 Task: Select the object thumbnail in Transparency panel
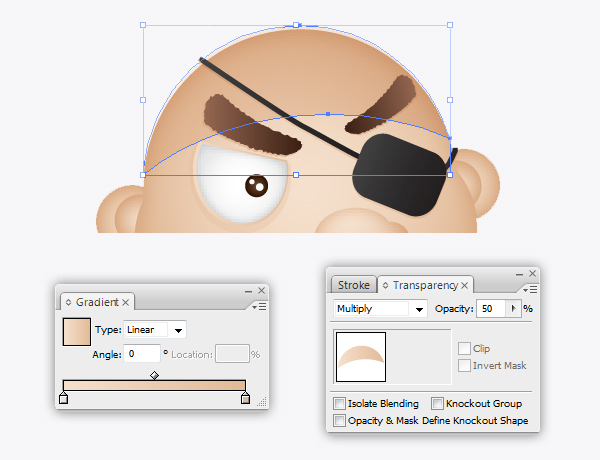click(x=361, y=357)
